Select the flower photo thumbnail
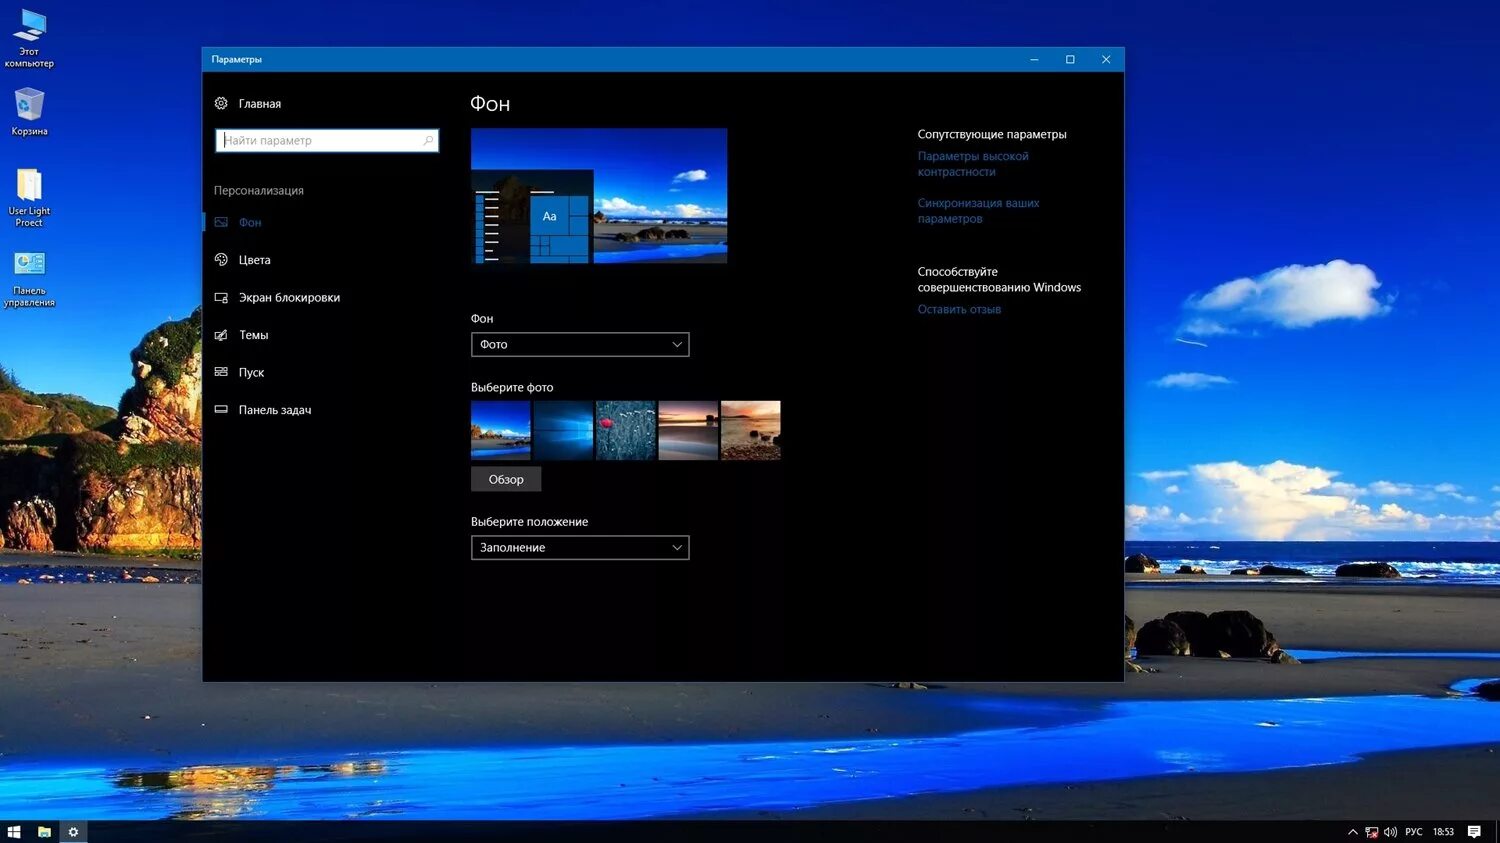Image resolution: width=1500 pixels, height=843 pixels. 625,430
